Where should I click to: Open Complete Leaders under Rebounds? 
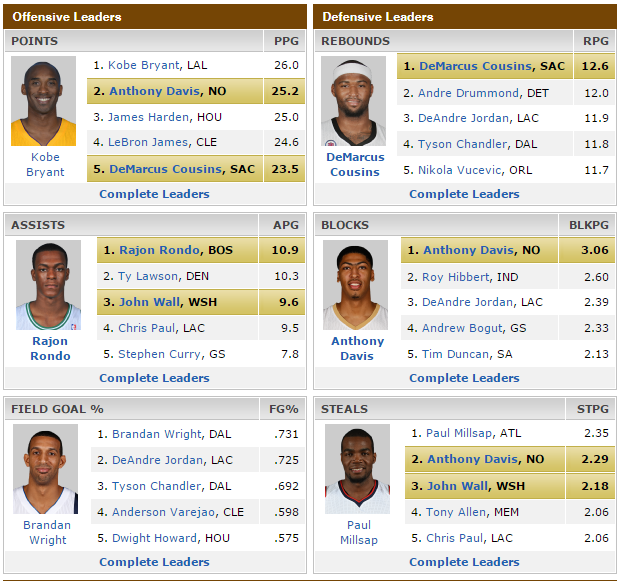pos(464,194)
